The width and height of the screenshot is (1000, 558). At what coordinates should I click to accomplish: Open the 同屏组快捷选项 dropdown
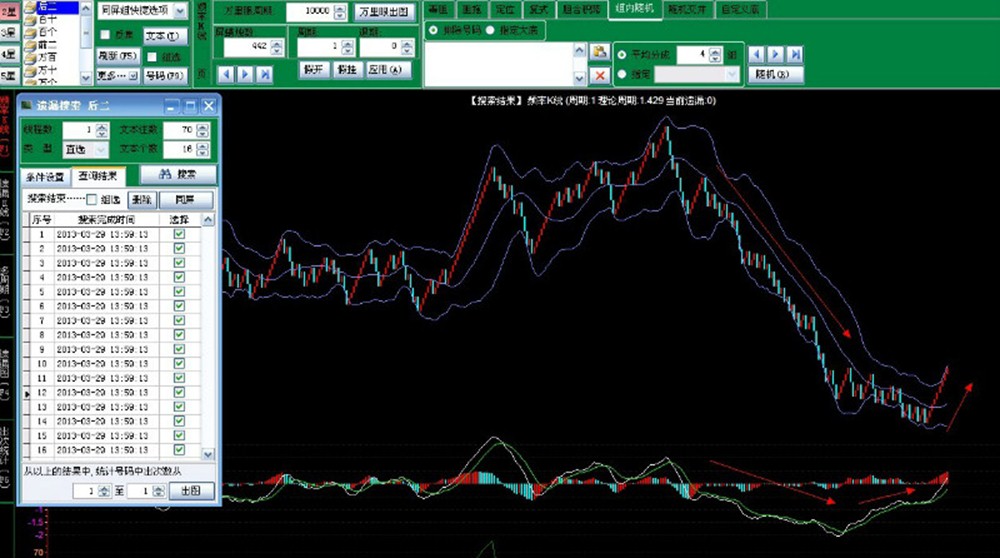coord(180,10)
